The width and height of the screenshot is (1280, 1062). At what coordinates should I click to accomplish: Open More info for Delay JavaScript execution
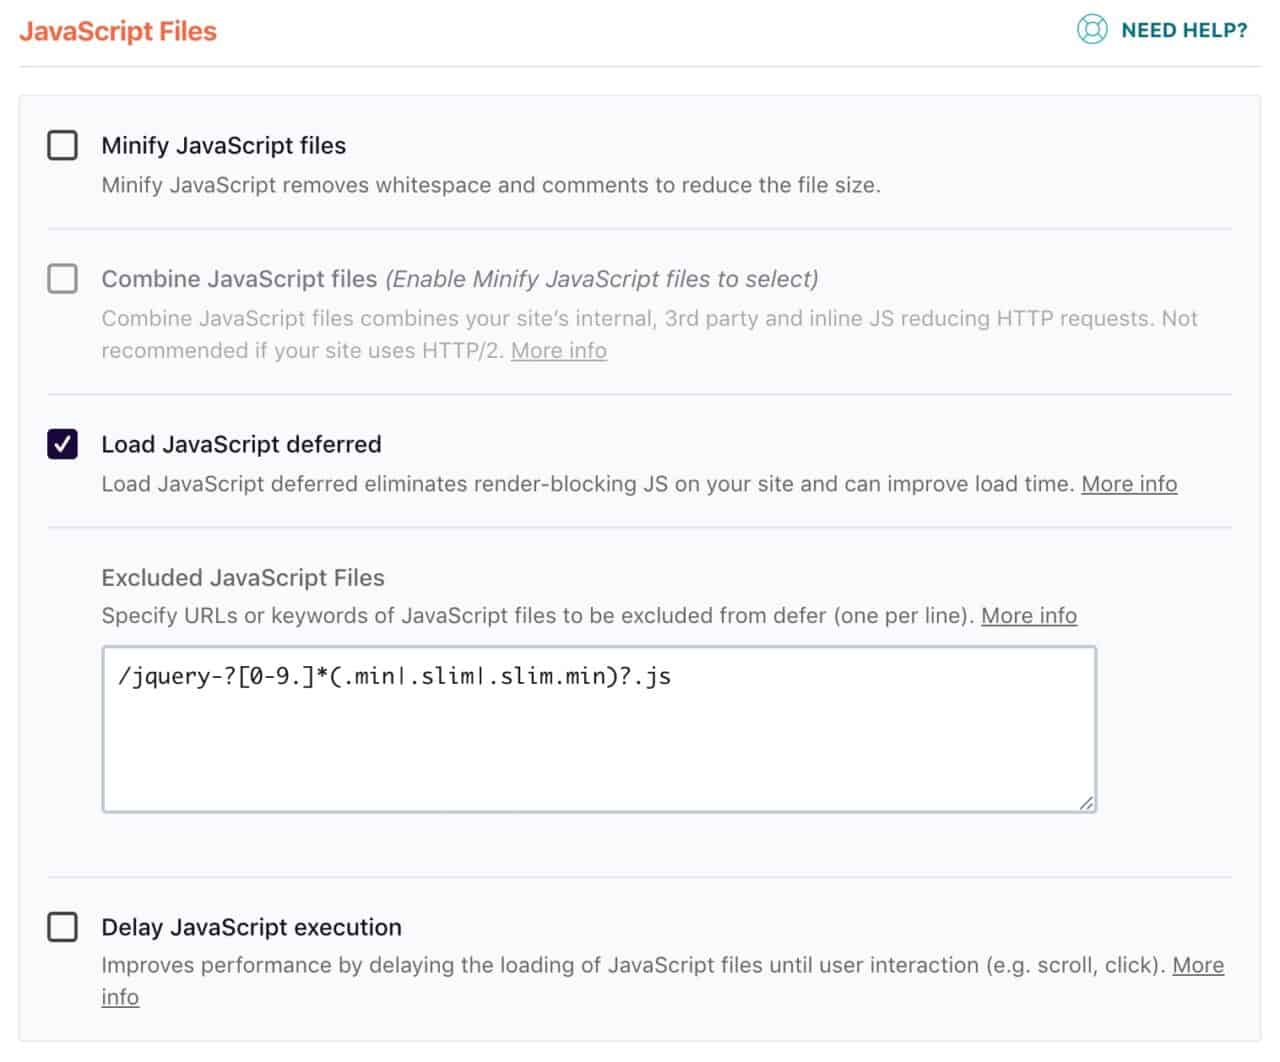pos(1199,965)
